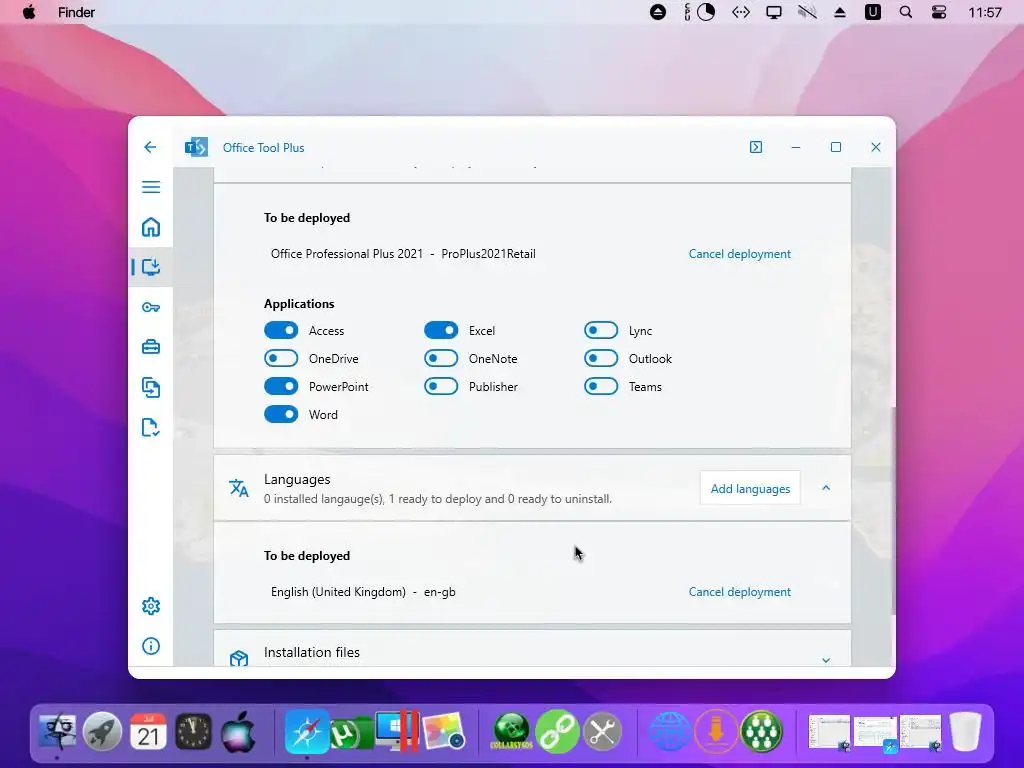Open the hamburger navigation menu
This screenshot has width=1024, height=768.
[151, 187]
